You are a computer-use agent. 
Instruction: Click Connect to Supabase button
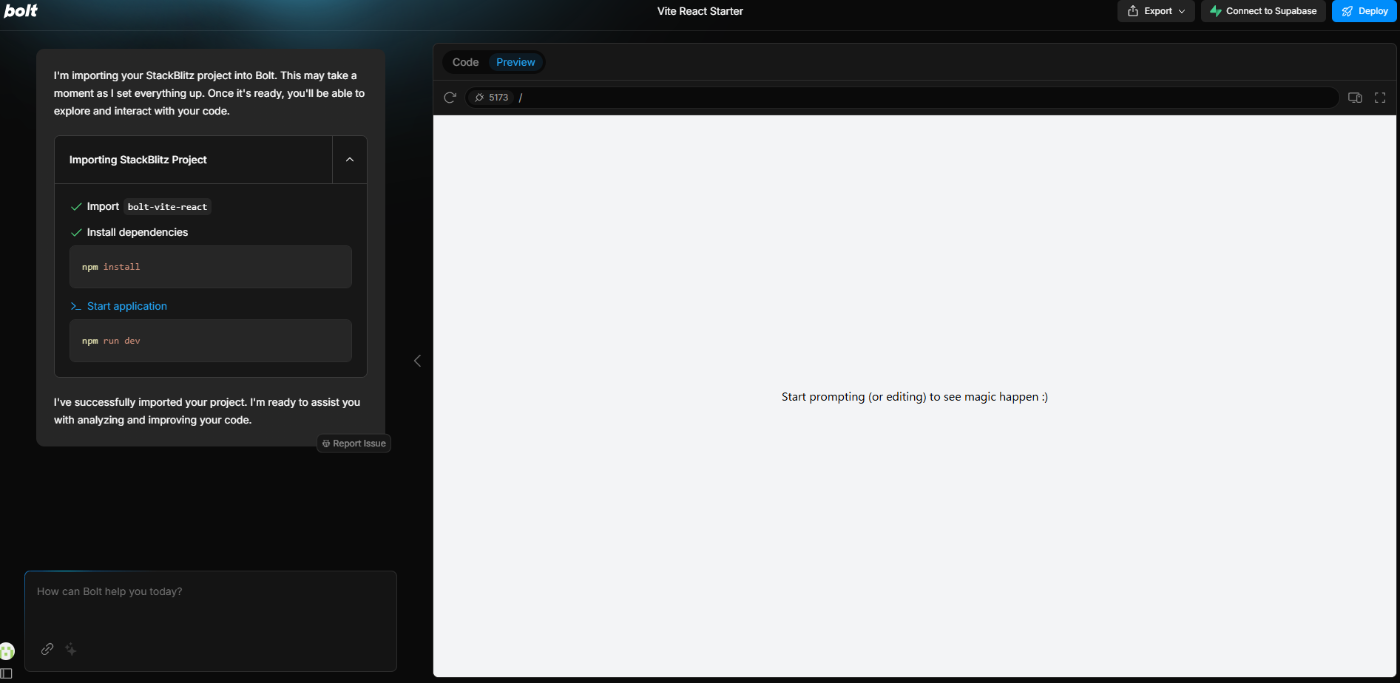coord(1263,11)
